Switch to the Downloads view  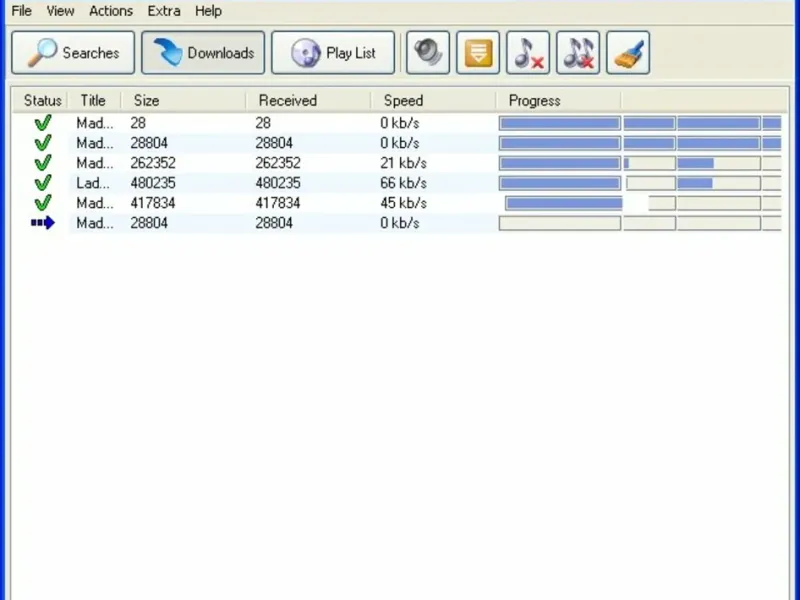pyautogui.click(x=203, y=53)
